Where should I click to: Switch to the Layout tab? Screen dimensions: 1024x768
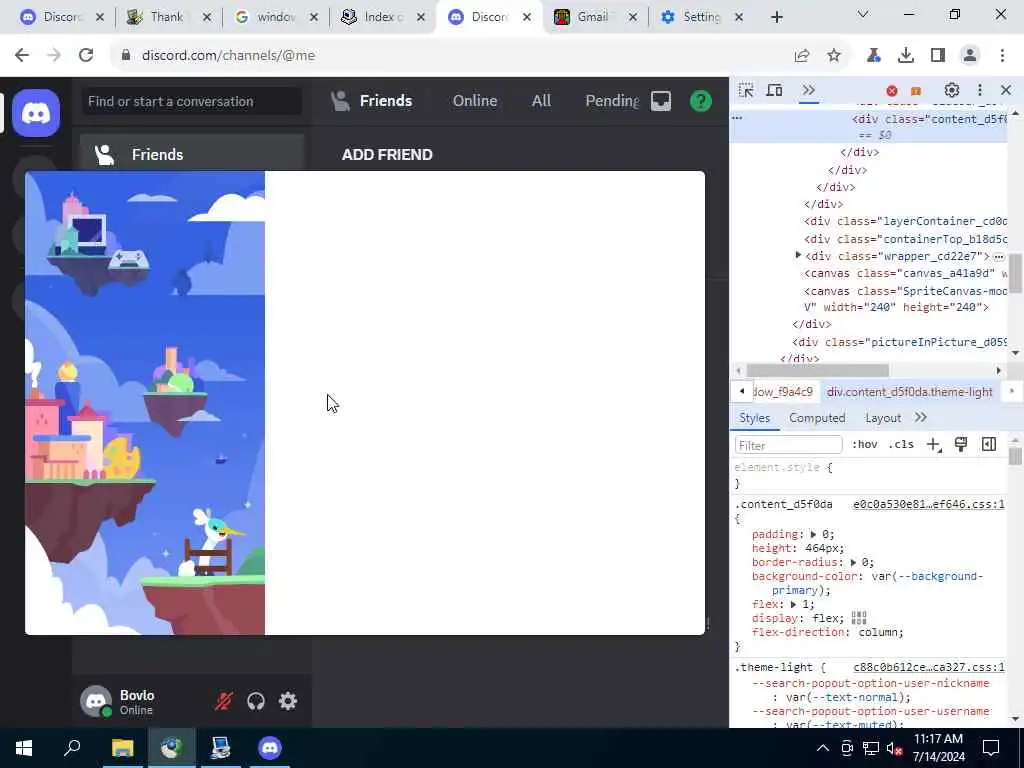pyautogui.click(x=883, y=418)
